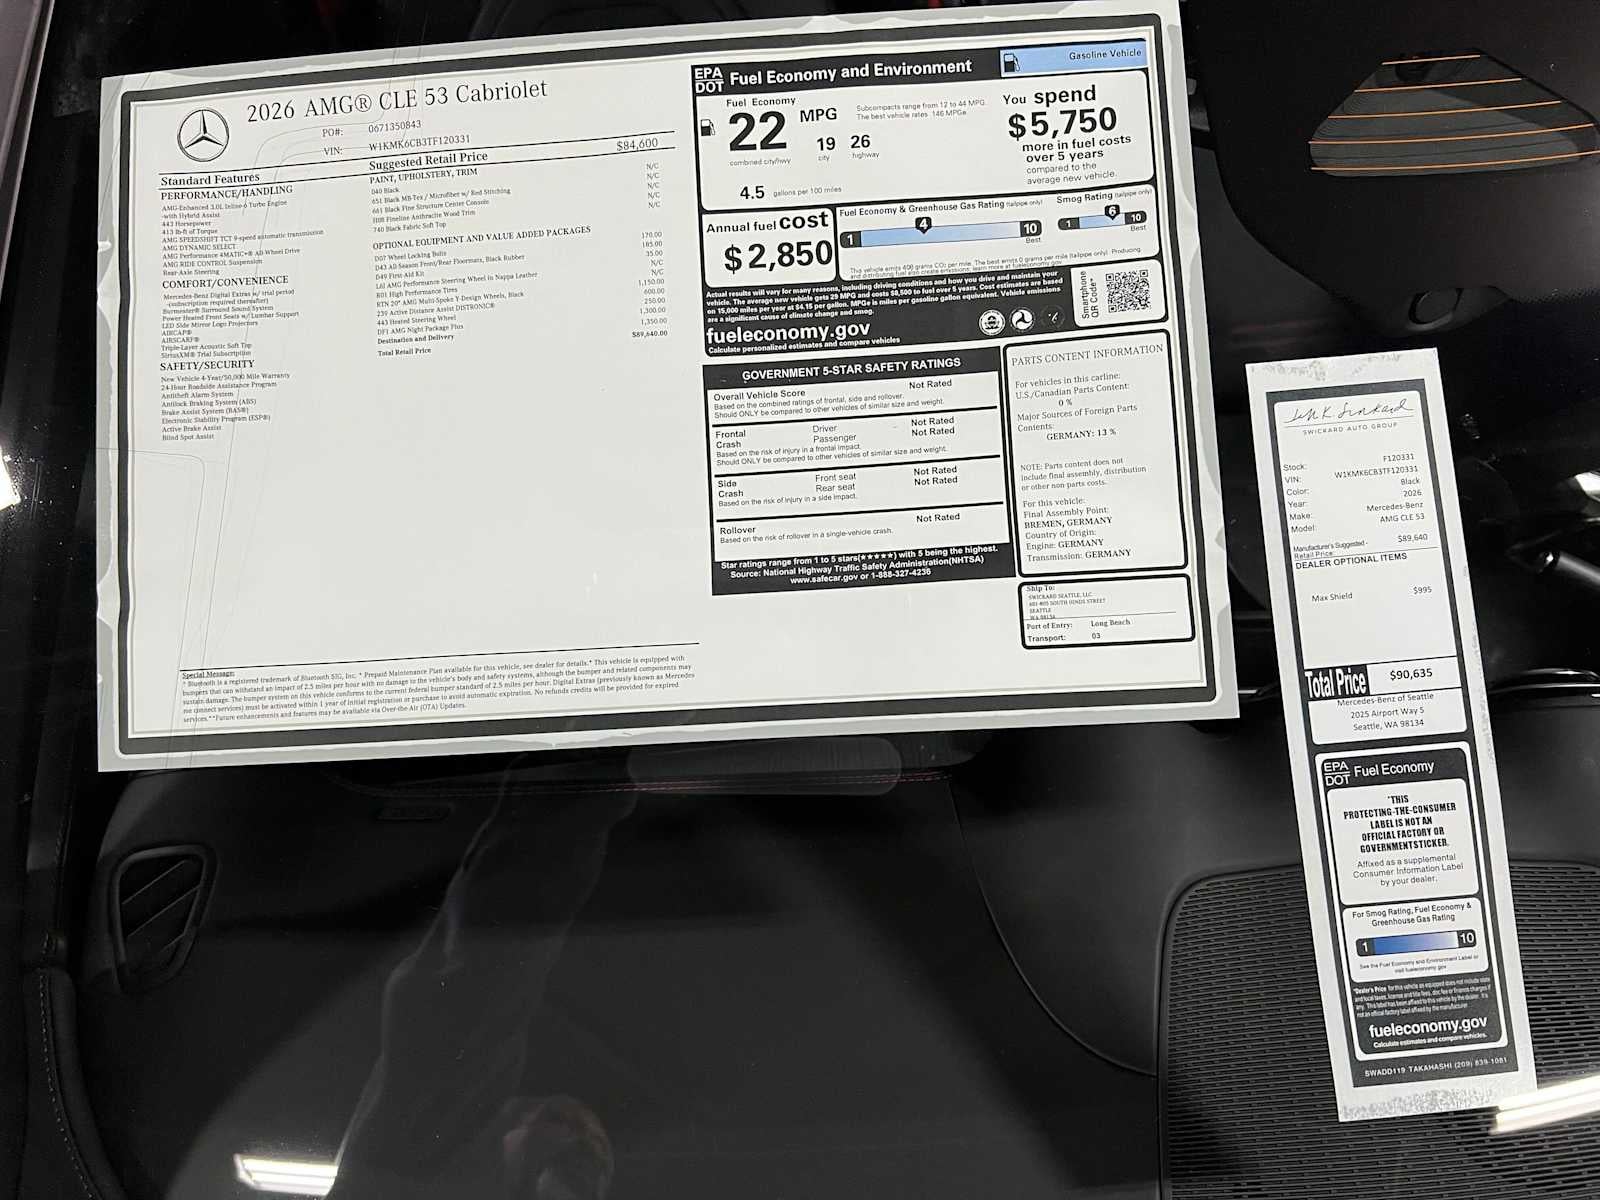Screen dimensions: 1600x1200
Task: Click the 'Destination and Delivery' line
Action: 415,339
